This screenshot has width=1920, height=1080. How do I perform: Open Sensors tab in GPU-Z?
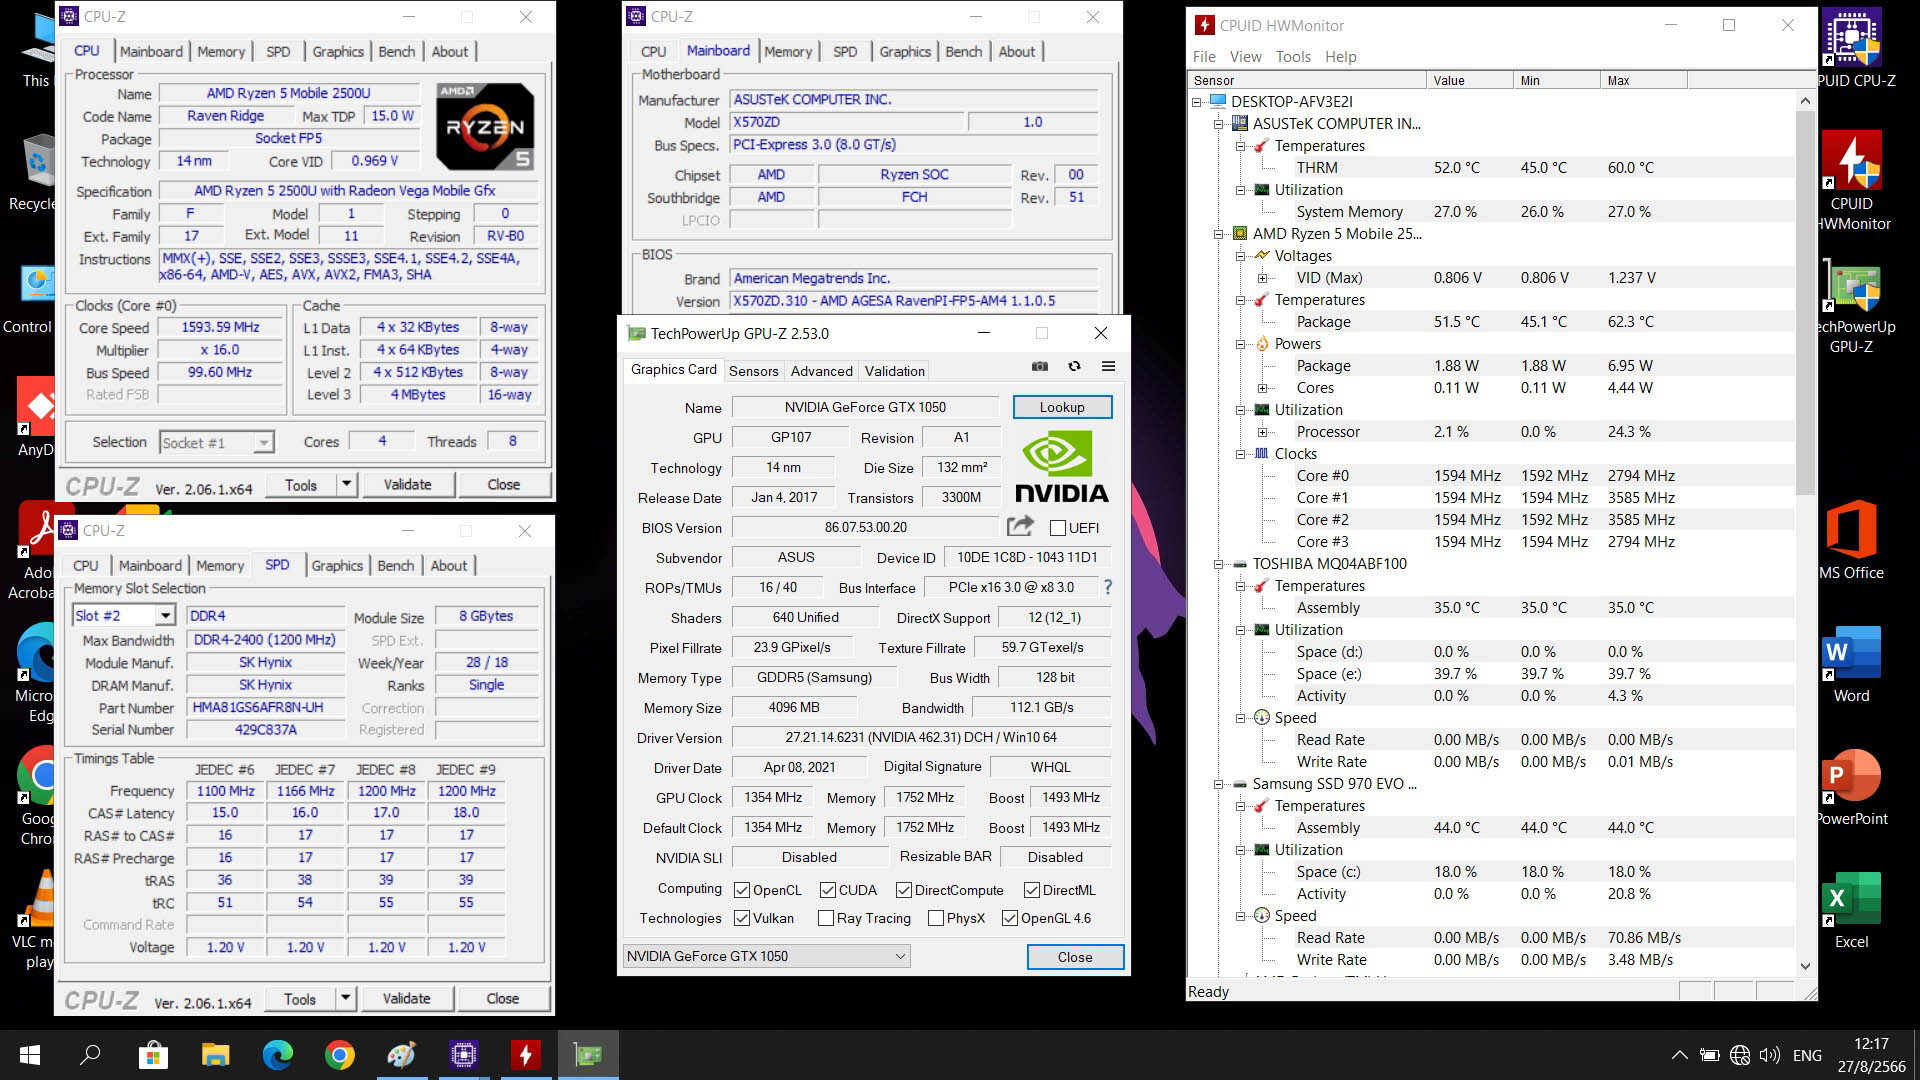coord(753,371)
